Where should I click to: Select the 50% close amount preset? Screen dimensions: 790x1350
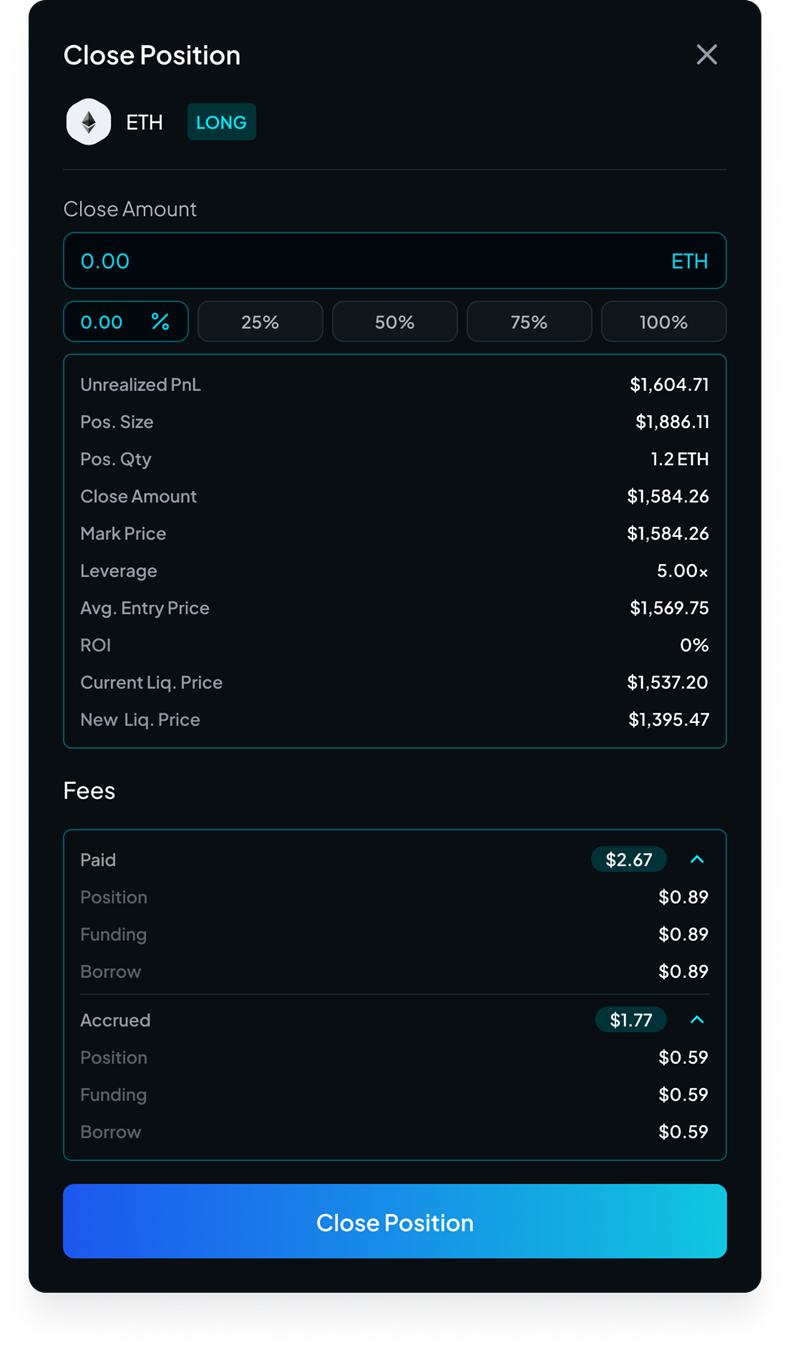tap(395, 322)
